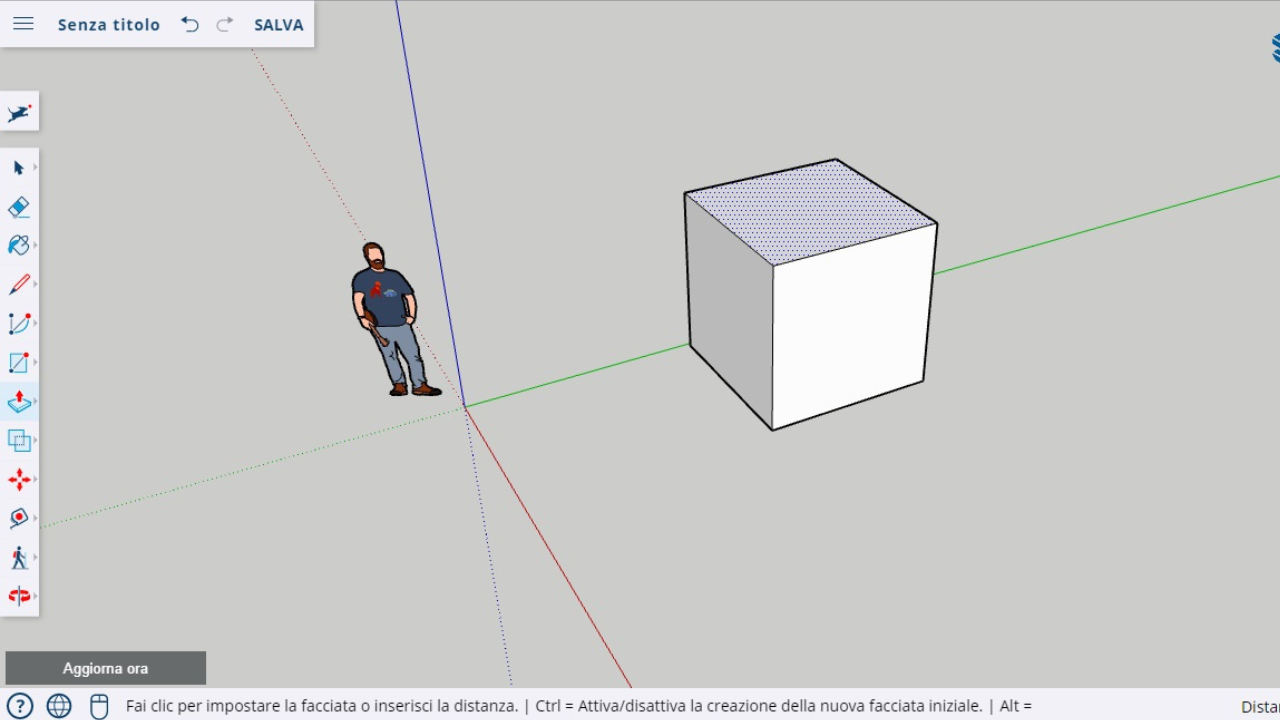Image resolution: width=1280 pixels, height=720 pixels.
Task: Activate the Orbit tool
Action: pos(19,518)
